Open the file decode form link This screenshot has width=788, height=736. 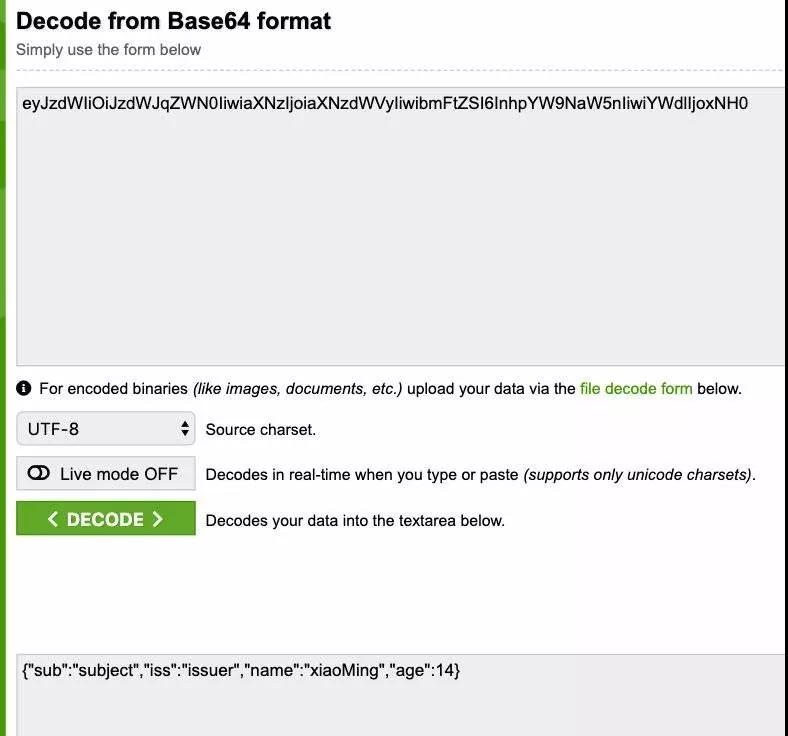click(636, 388)
